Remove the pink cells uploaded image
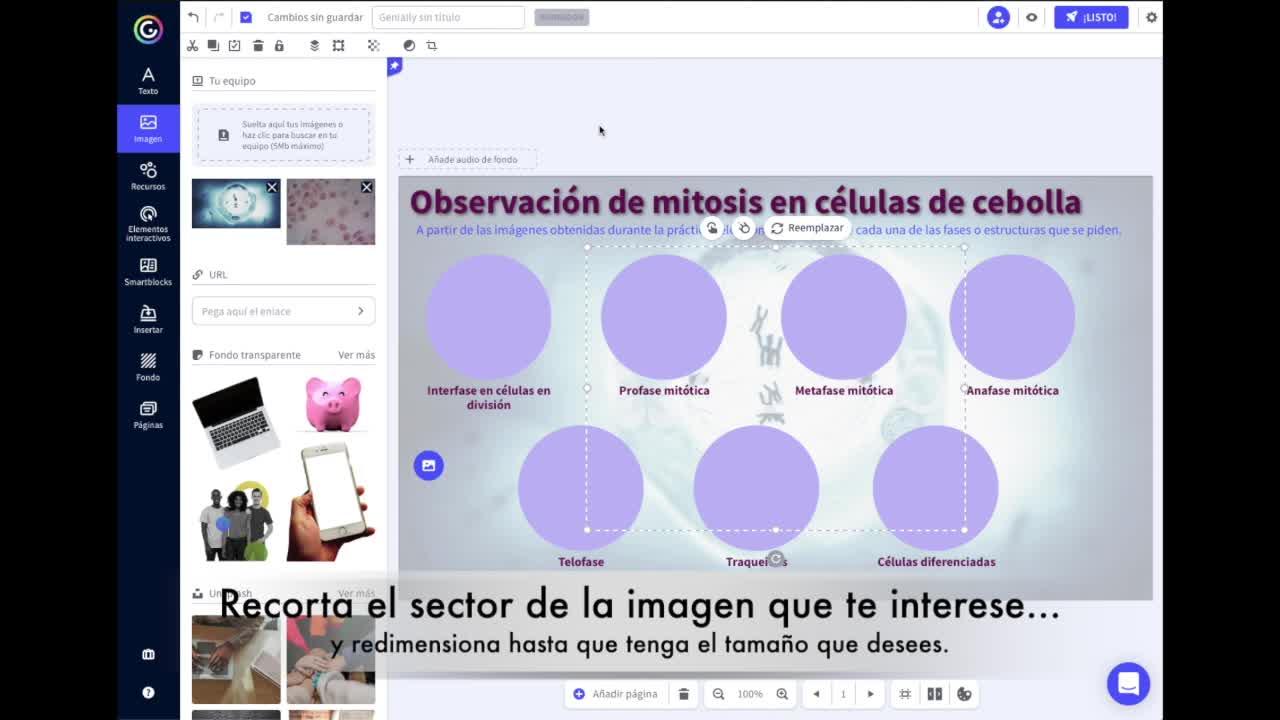 click(x=366, y=187)
